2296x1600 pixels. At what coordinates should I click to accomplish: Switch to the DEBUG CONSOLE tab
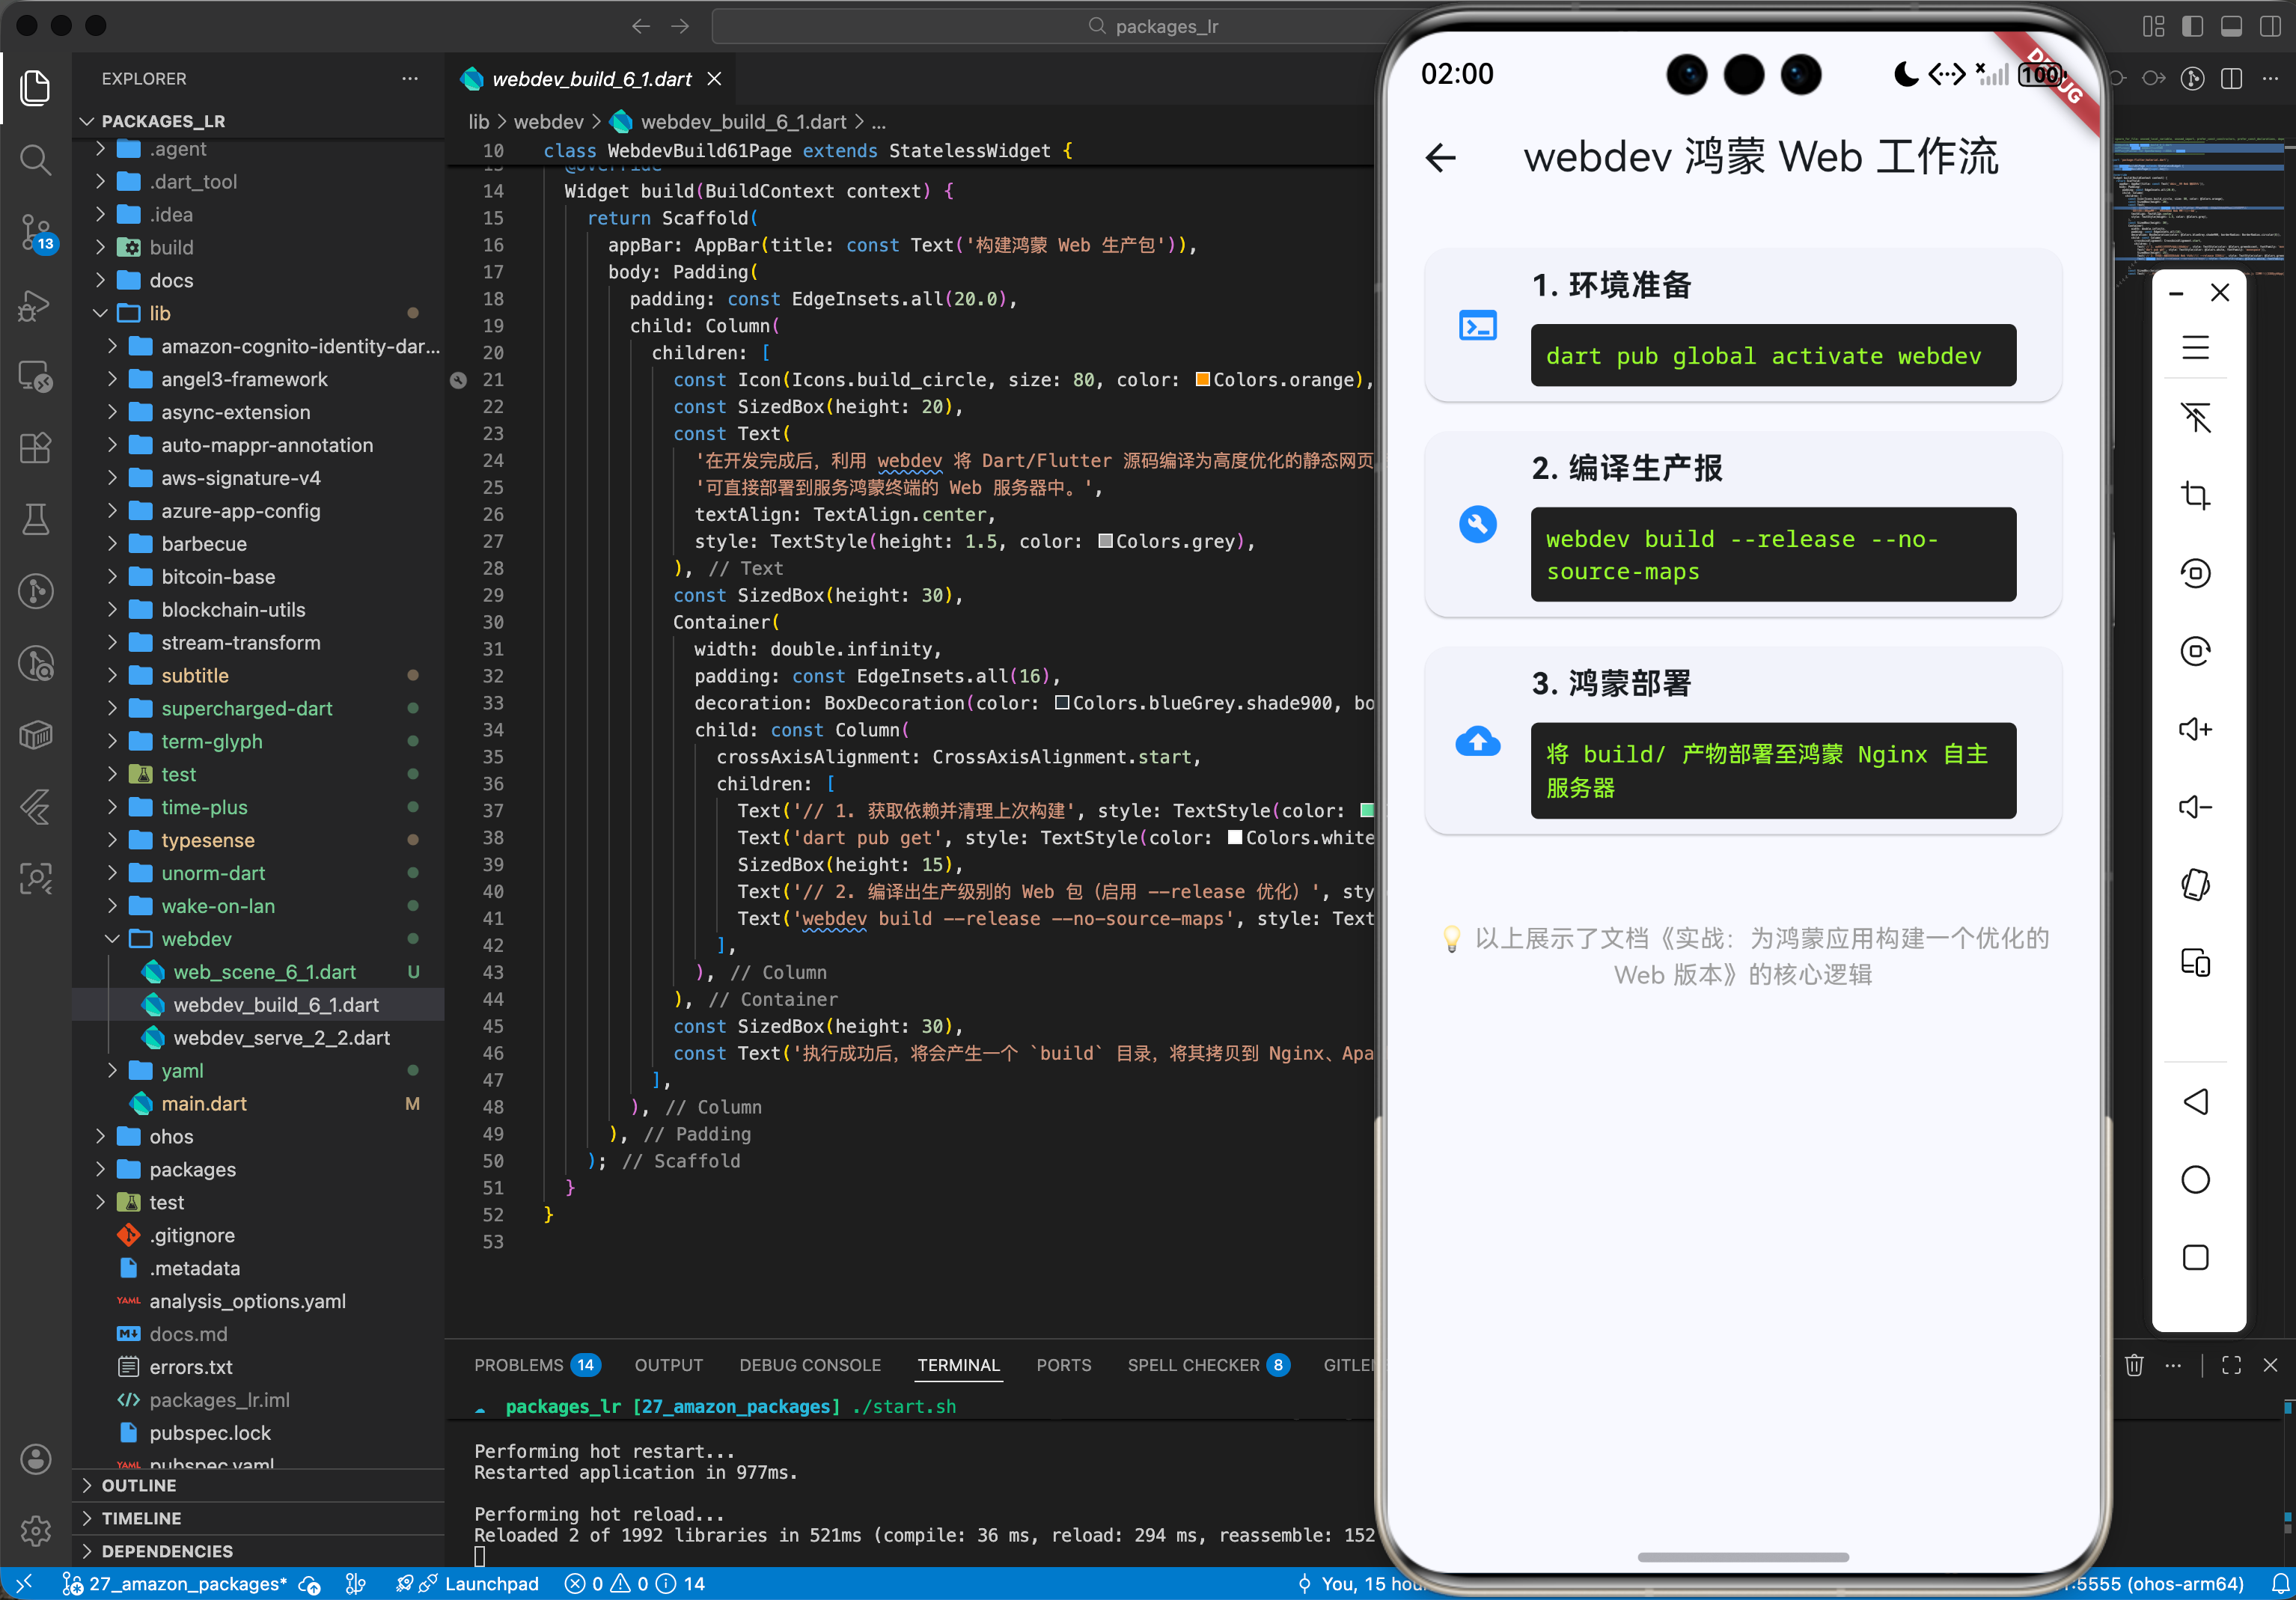point(810,1365)
